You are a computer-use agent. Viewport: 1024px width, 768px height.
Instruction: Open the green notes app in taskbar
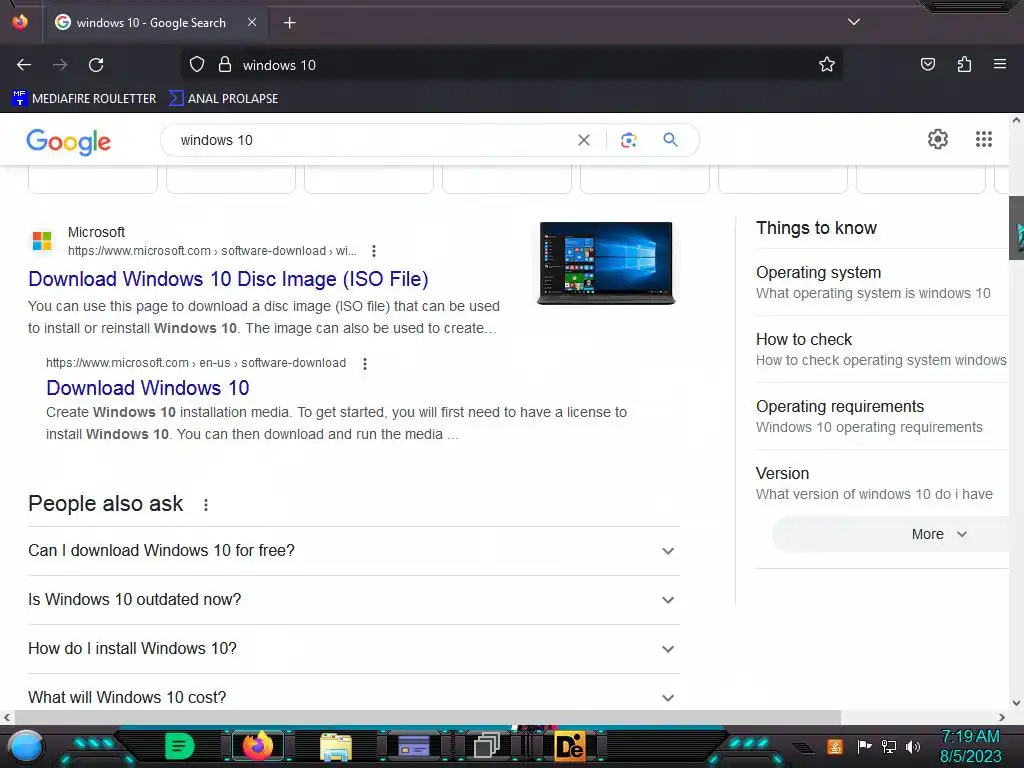click(x=179, y=746)
